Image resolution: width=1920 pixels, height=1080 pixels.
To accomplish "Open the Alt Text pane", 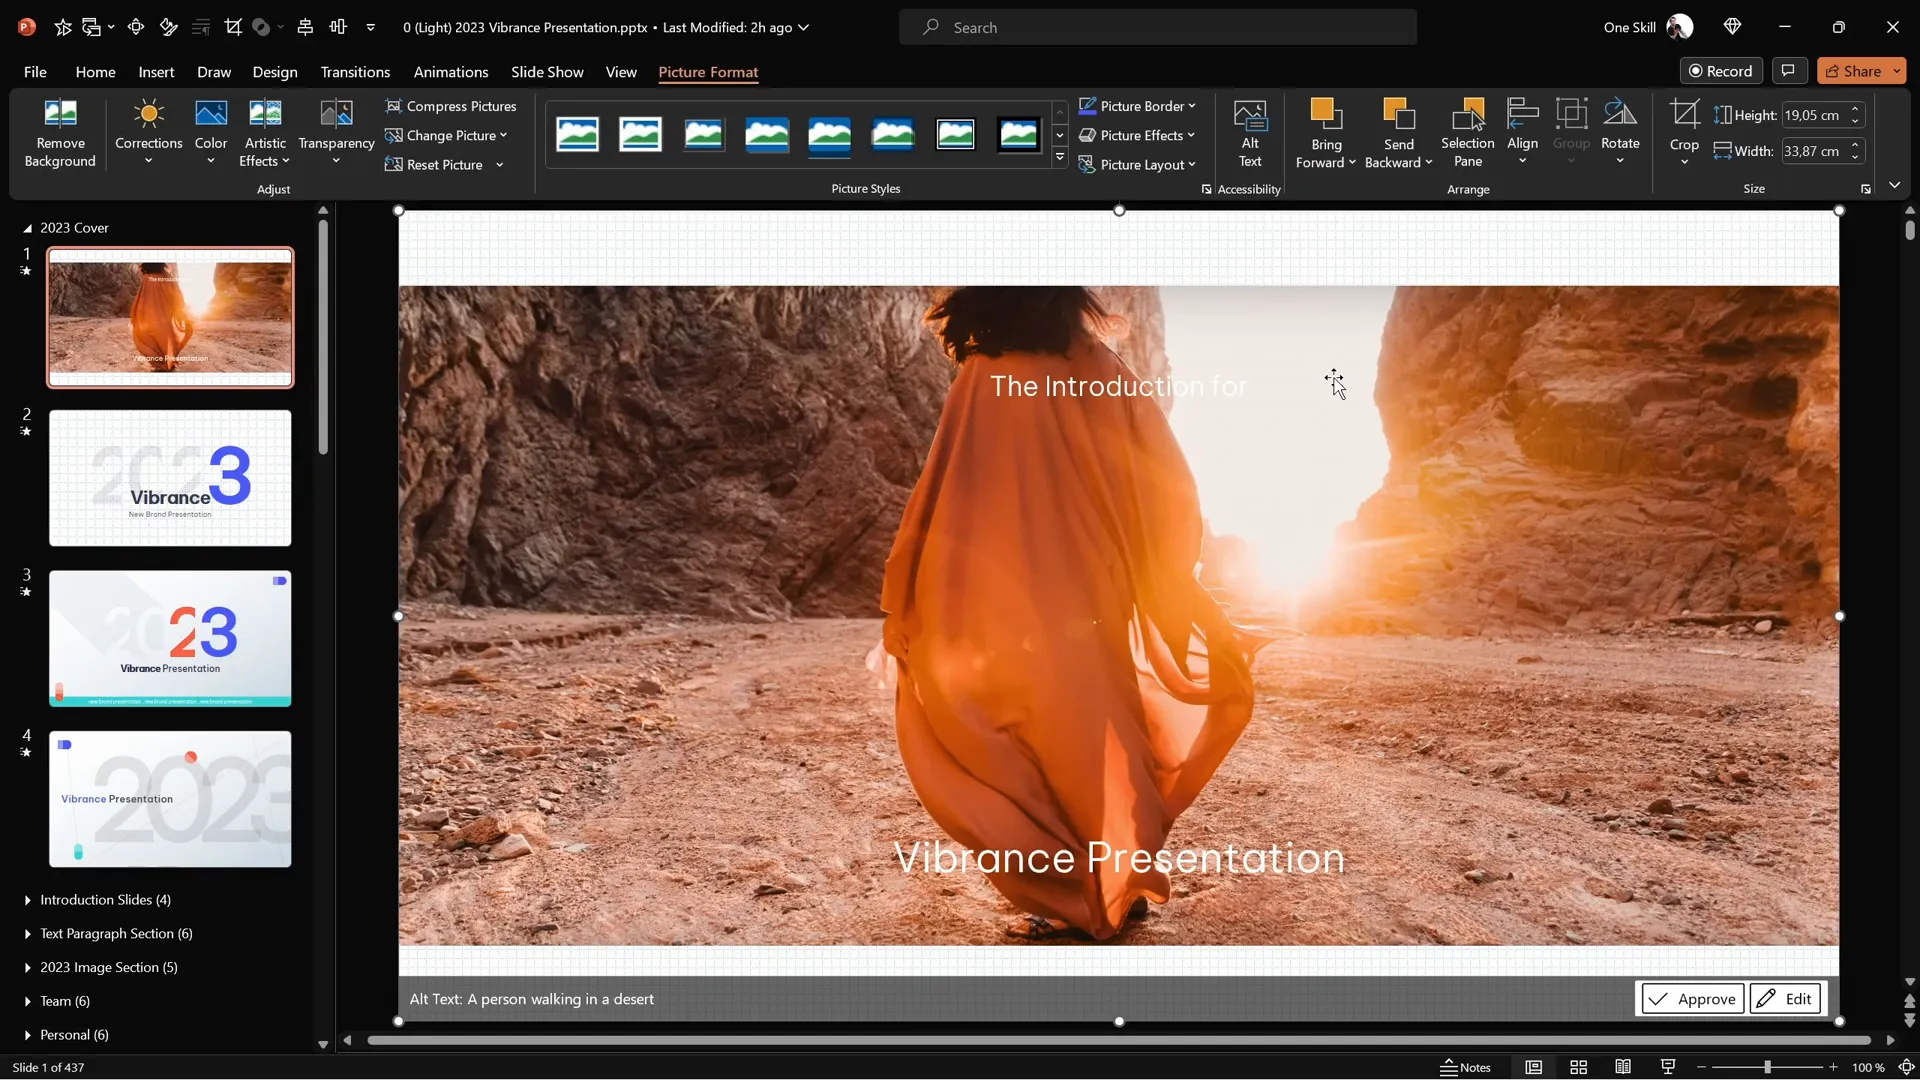I will (1250, 134).
